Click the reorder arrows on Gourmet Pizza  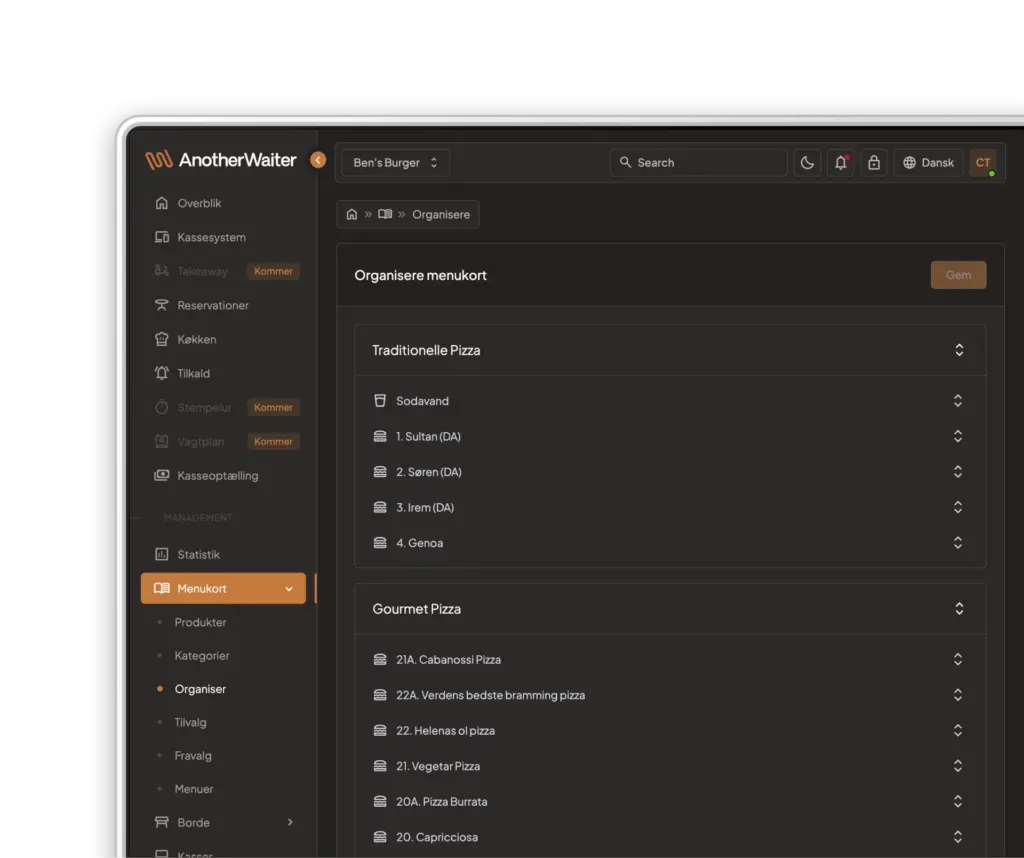pos(959,609)
